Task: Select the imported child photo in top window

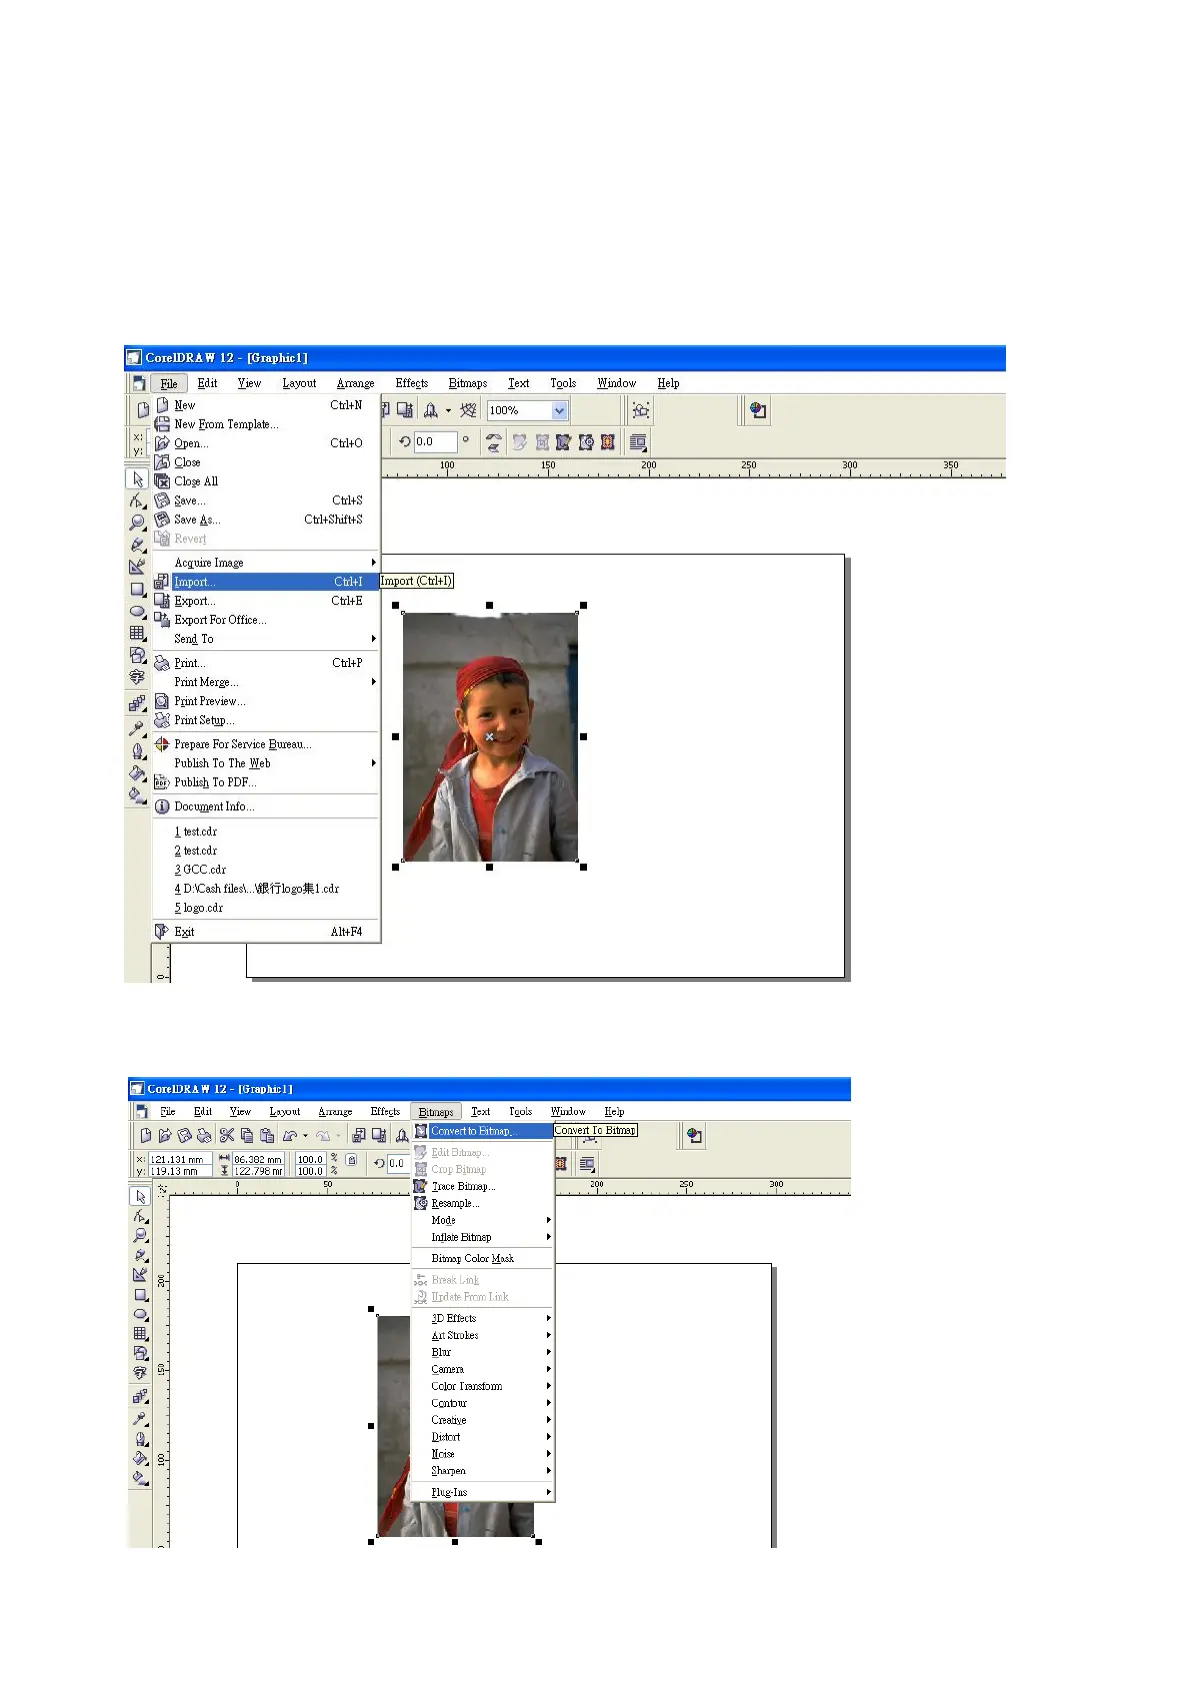Action: coord(490,737)
